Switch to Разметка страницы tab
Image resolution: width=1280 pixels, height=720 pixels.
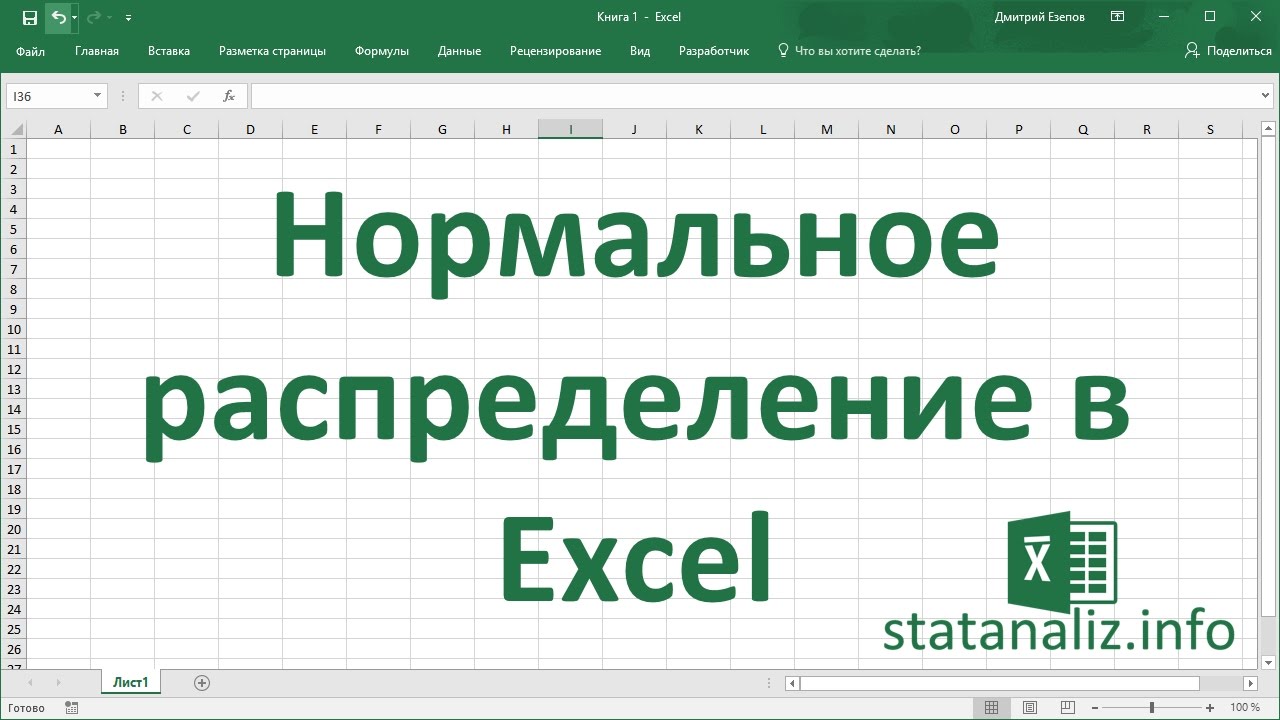[272, 51]
